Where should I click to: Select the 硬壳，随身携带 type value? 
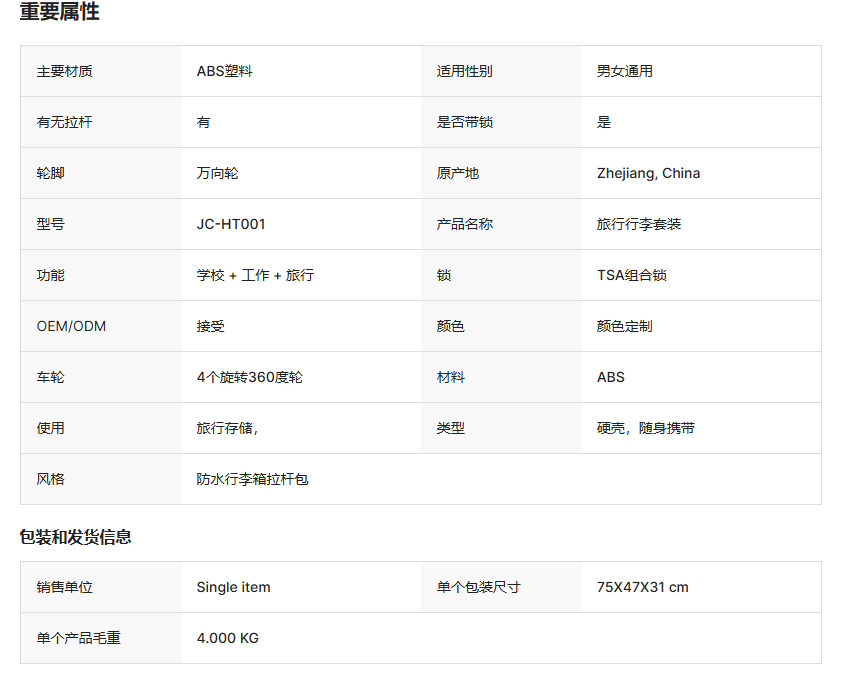645,428
